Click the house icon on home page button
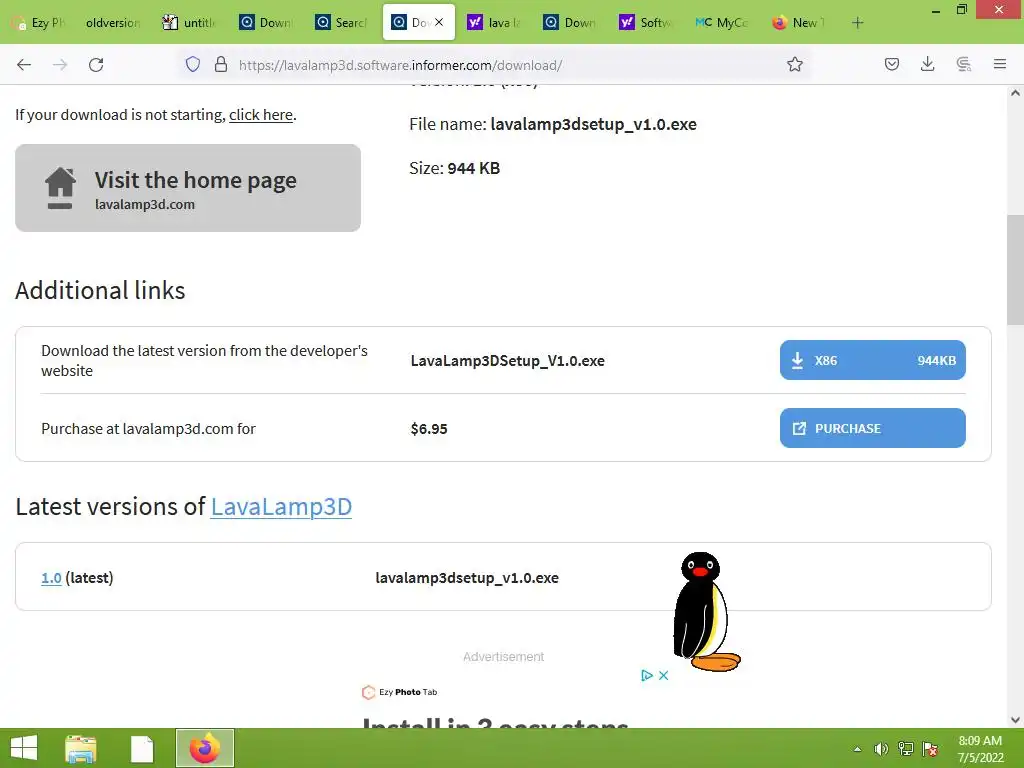 60,188
